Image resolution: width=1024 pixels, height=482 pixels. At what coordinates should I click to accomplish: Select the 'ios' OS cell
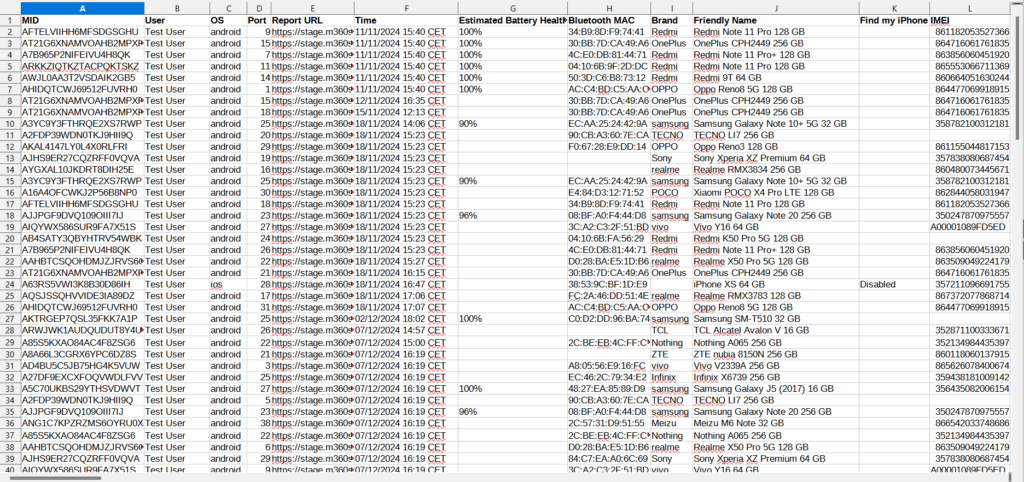coord(228,284)
